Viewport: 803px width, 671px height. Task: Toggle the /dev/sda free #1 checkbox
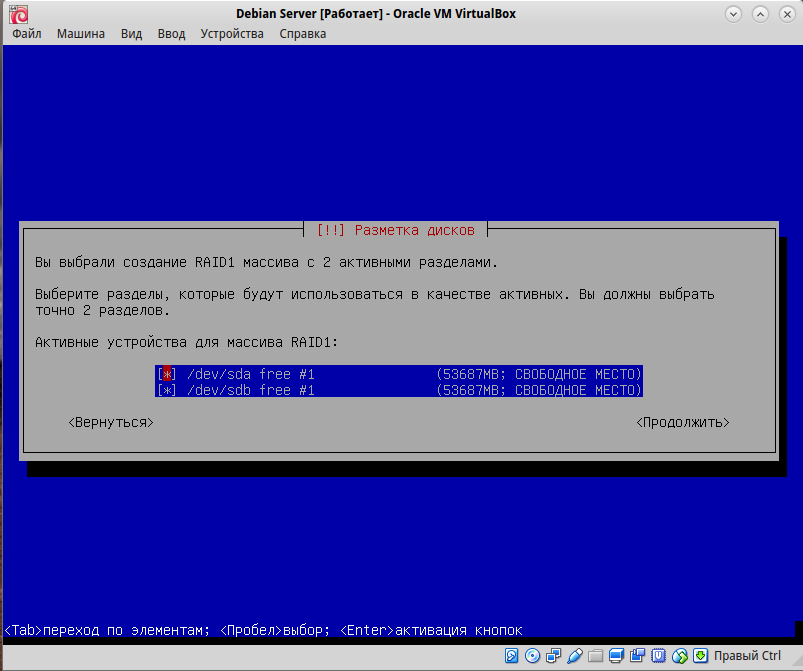tap(166, 374)
